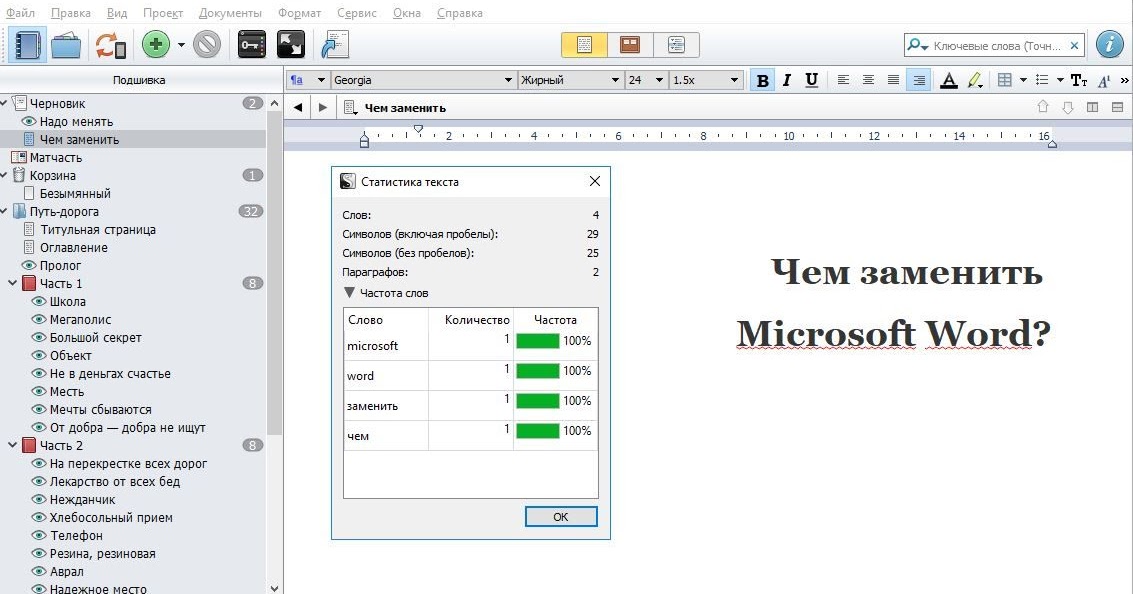Open the Inspector info icon
The image size is (1133, 594).
coord(1109,45)
